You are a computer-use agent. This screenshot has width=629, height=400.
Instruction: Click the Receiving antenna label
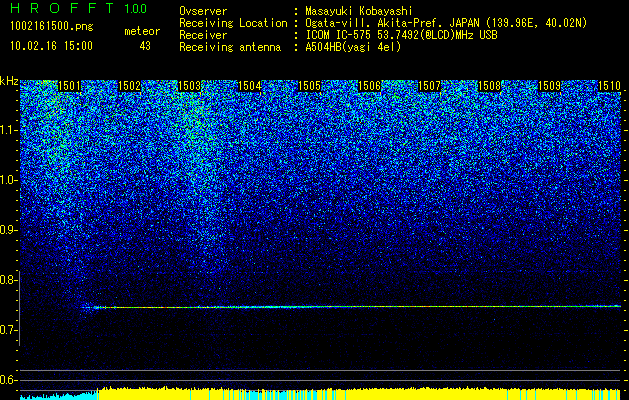pyautogui.click(x=230, y=47)
